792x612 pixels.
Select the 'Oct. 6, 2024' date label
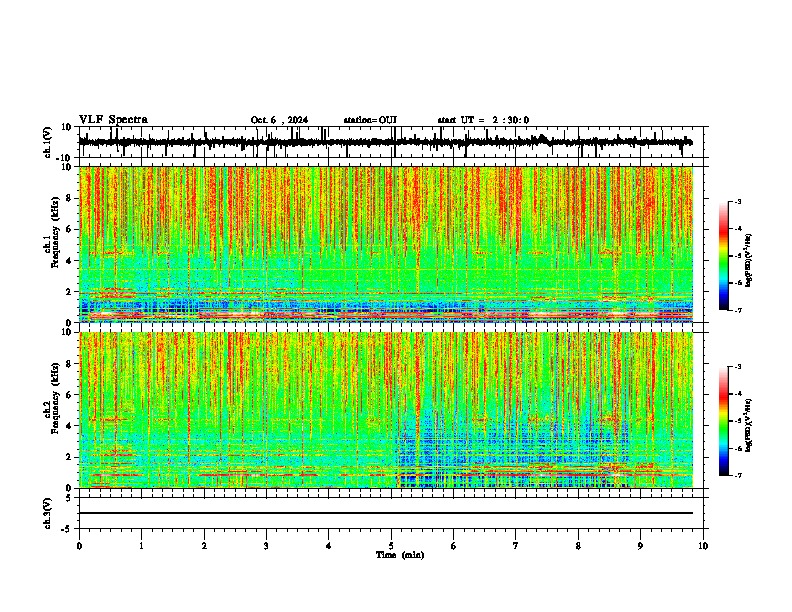point(279,120)
